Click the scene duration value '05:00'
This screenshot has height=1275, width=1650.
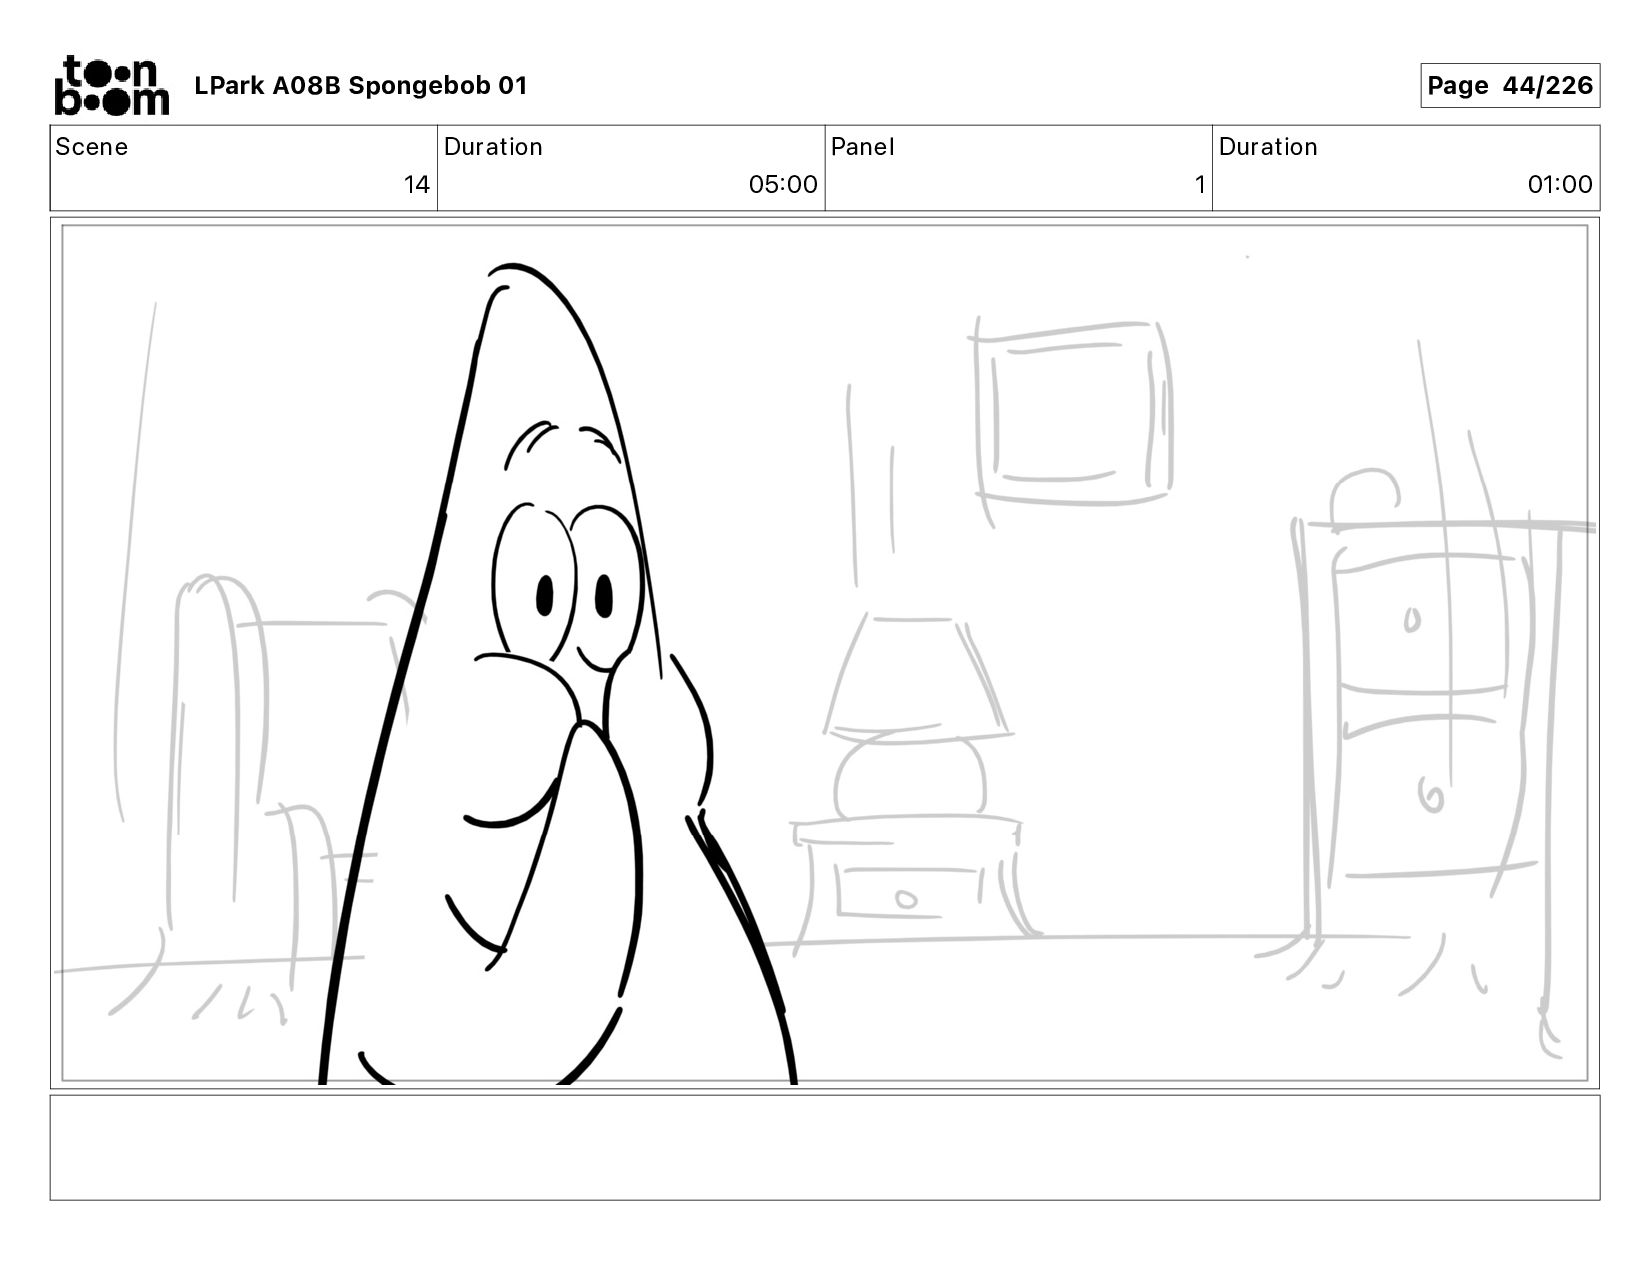[782, 185]
